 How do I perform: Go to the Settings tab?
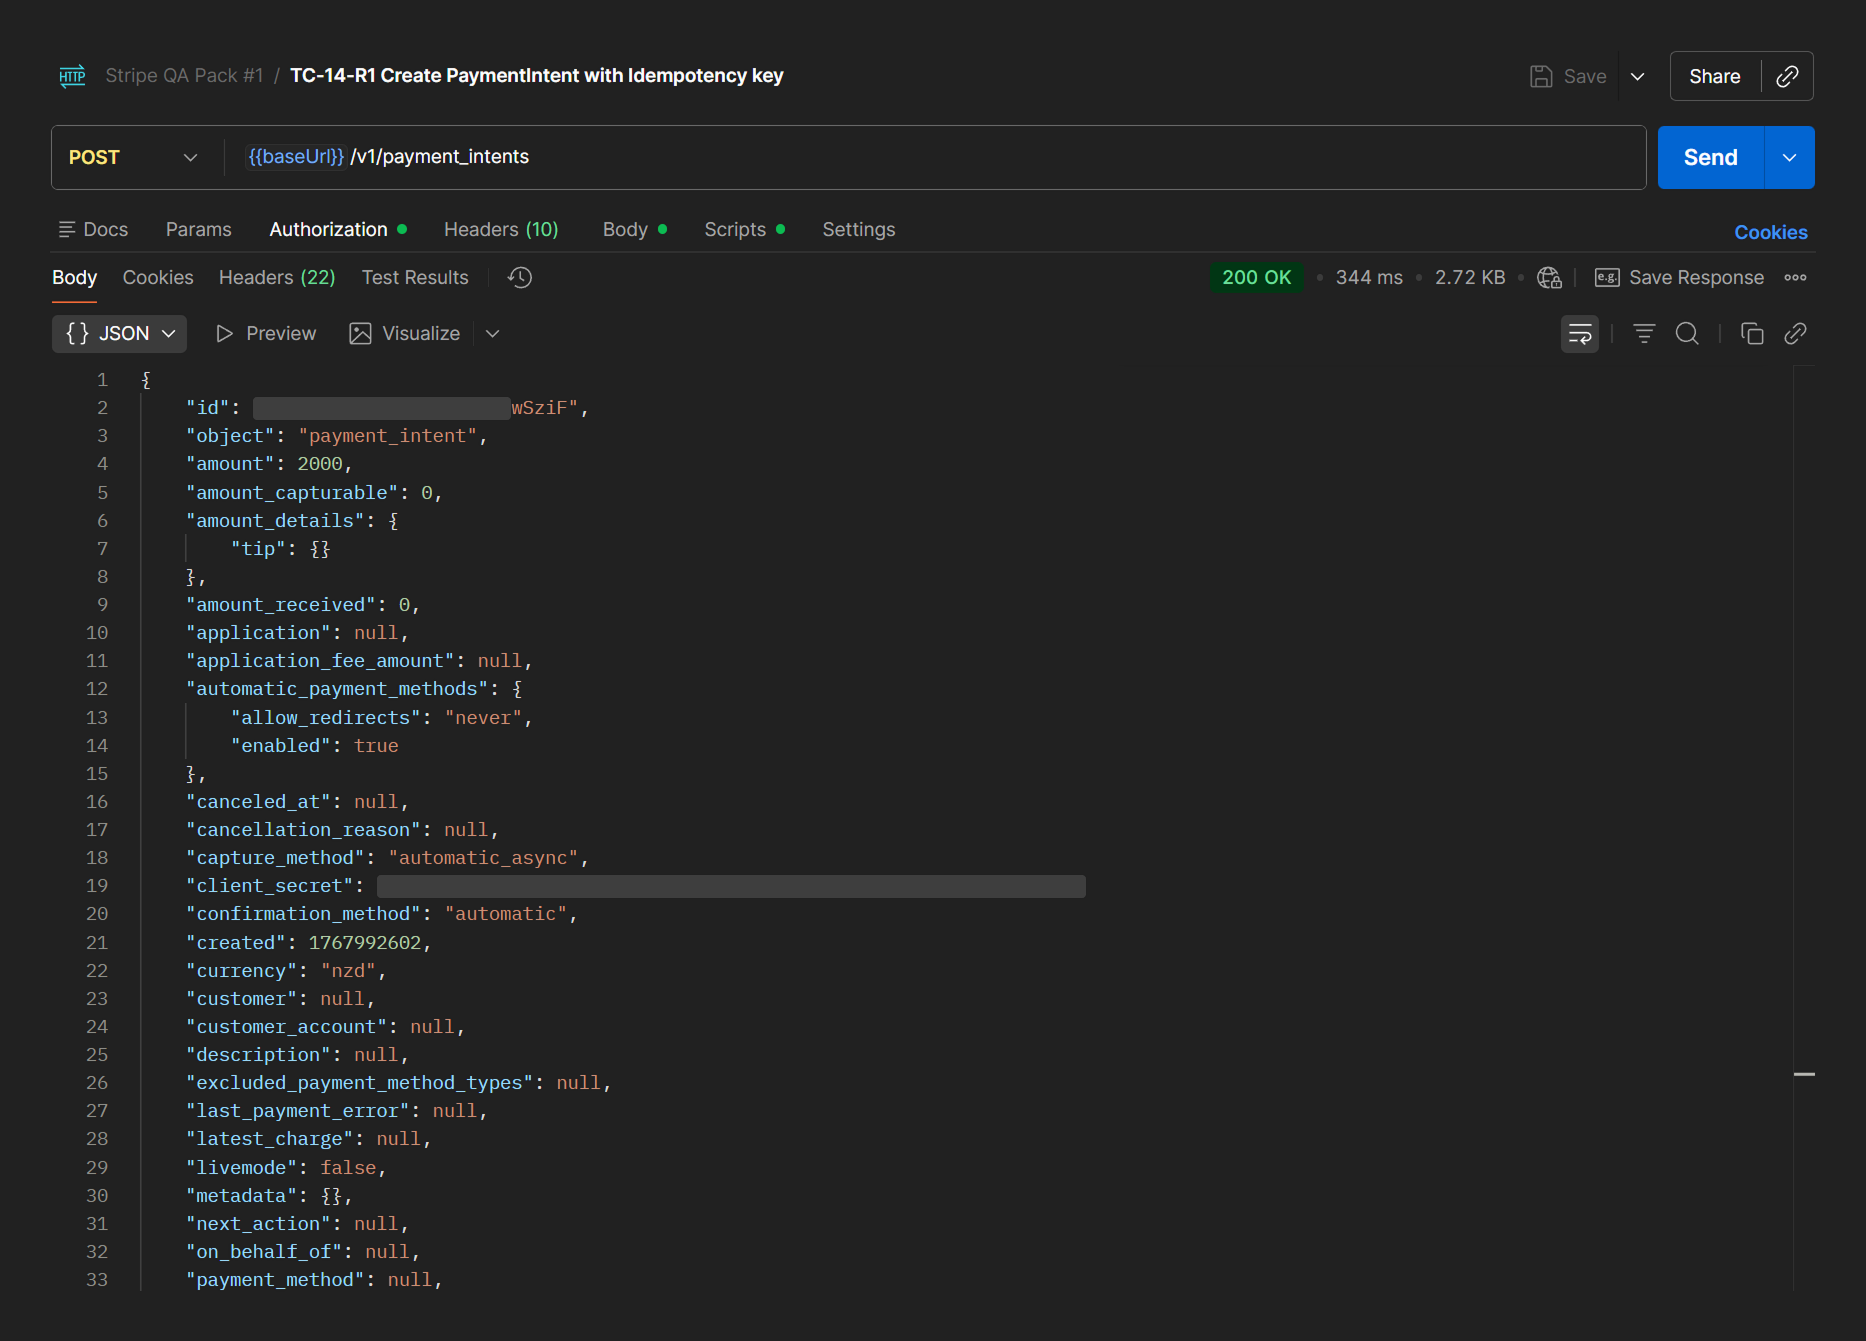pyautogui.click(x=859, y=229)
